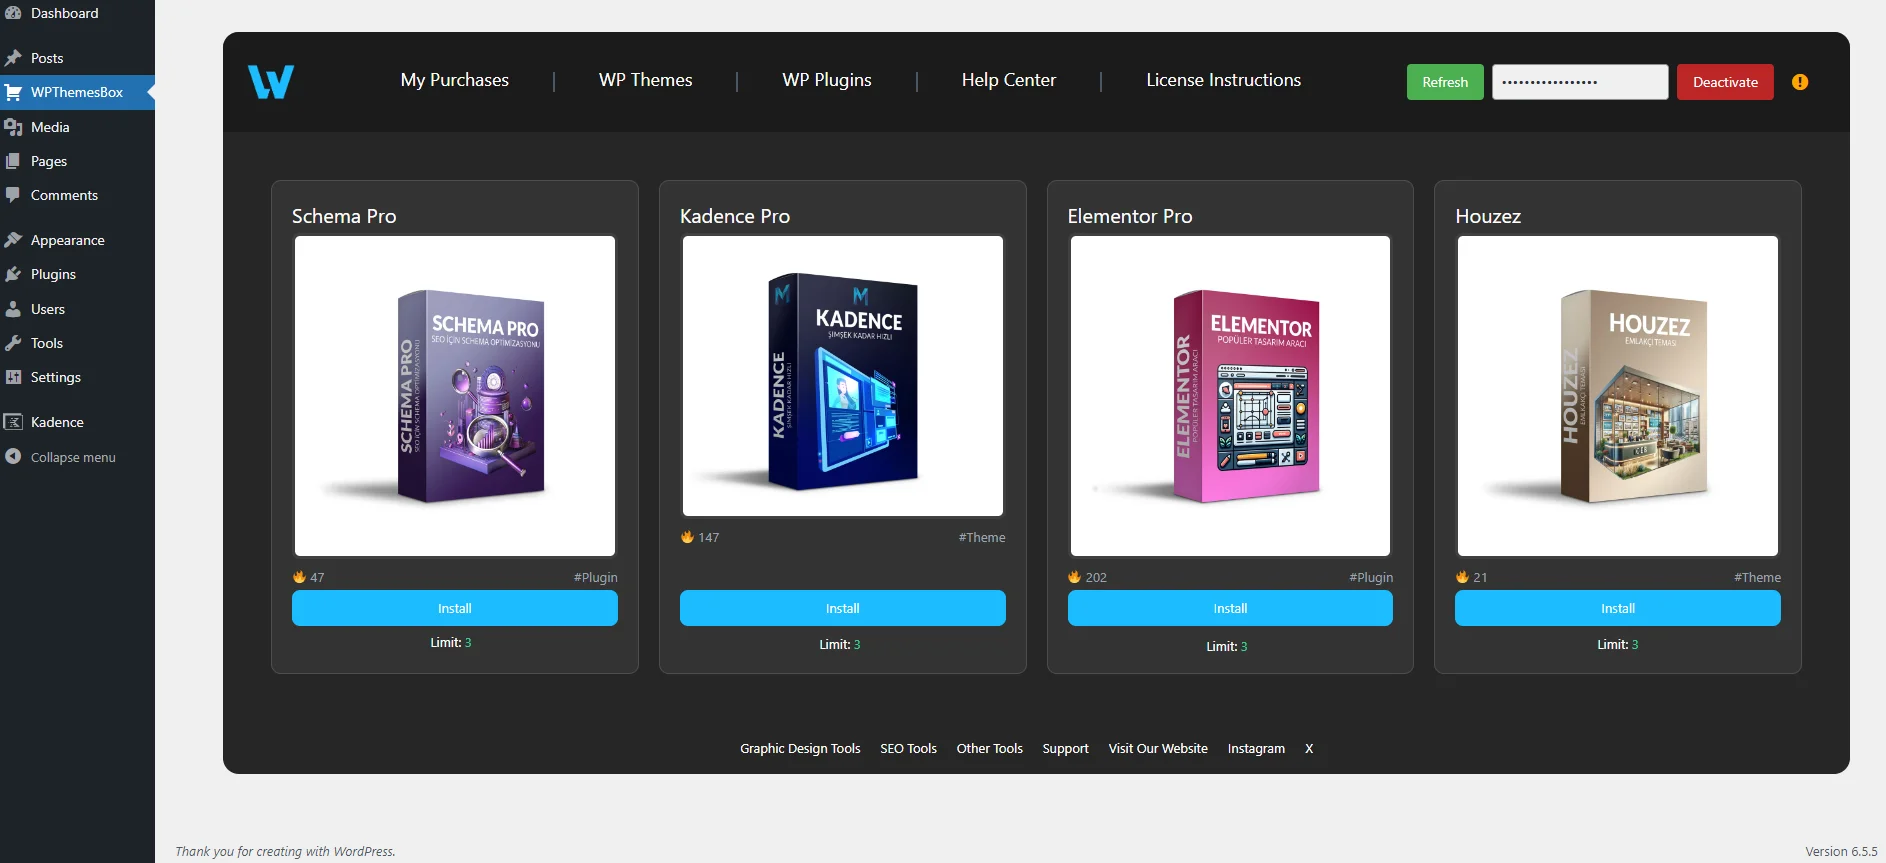1886x863 pixels.
Task: Click the Schema Pro box thumbnail
Action: click(455, 396)
